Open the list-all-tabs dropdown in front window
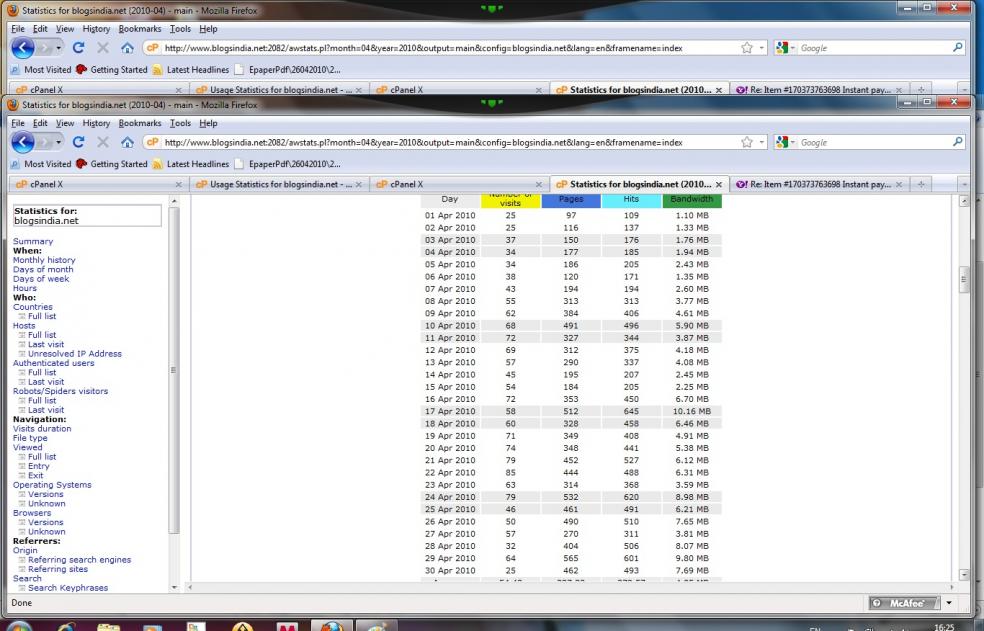The width and height of the screenshot is (984, 631). [x=963, y=184]
